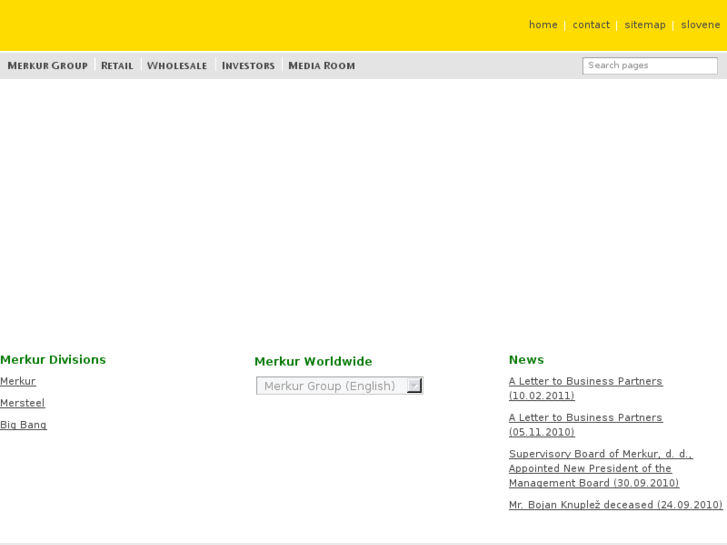Open Mr. Bojan Knuplež deceased news
The width and height of the screenshot is (727, 545).
click(615, 505)
